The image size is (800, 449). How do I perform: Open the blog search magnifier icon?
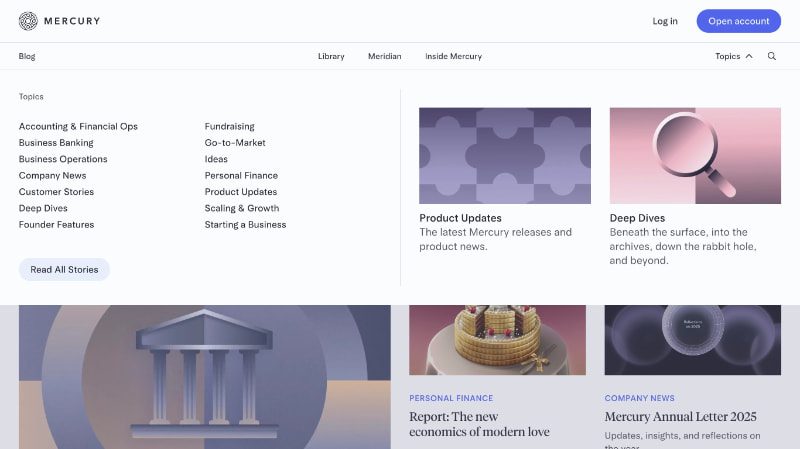(x=772, y=56)
